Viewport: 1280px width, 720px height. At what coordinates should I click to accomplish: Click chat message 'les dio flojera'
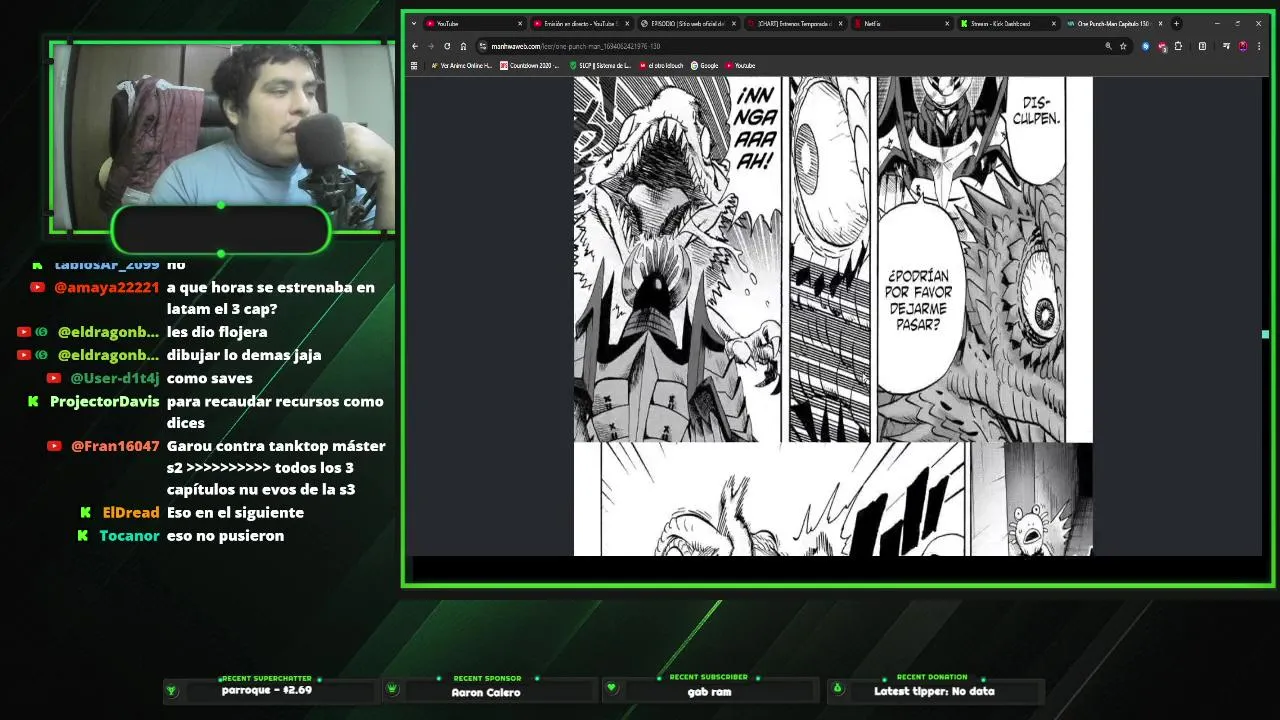point(217,332)
